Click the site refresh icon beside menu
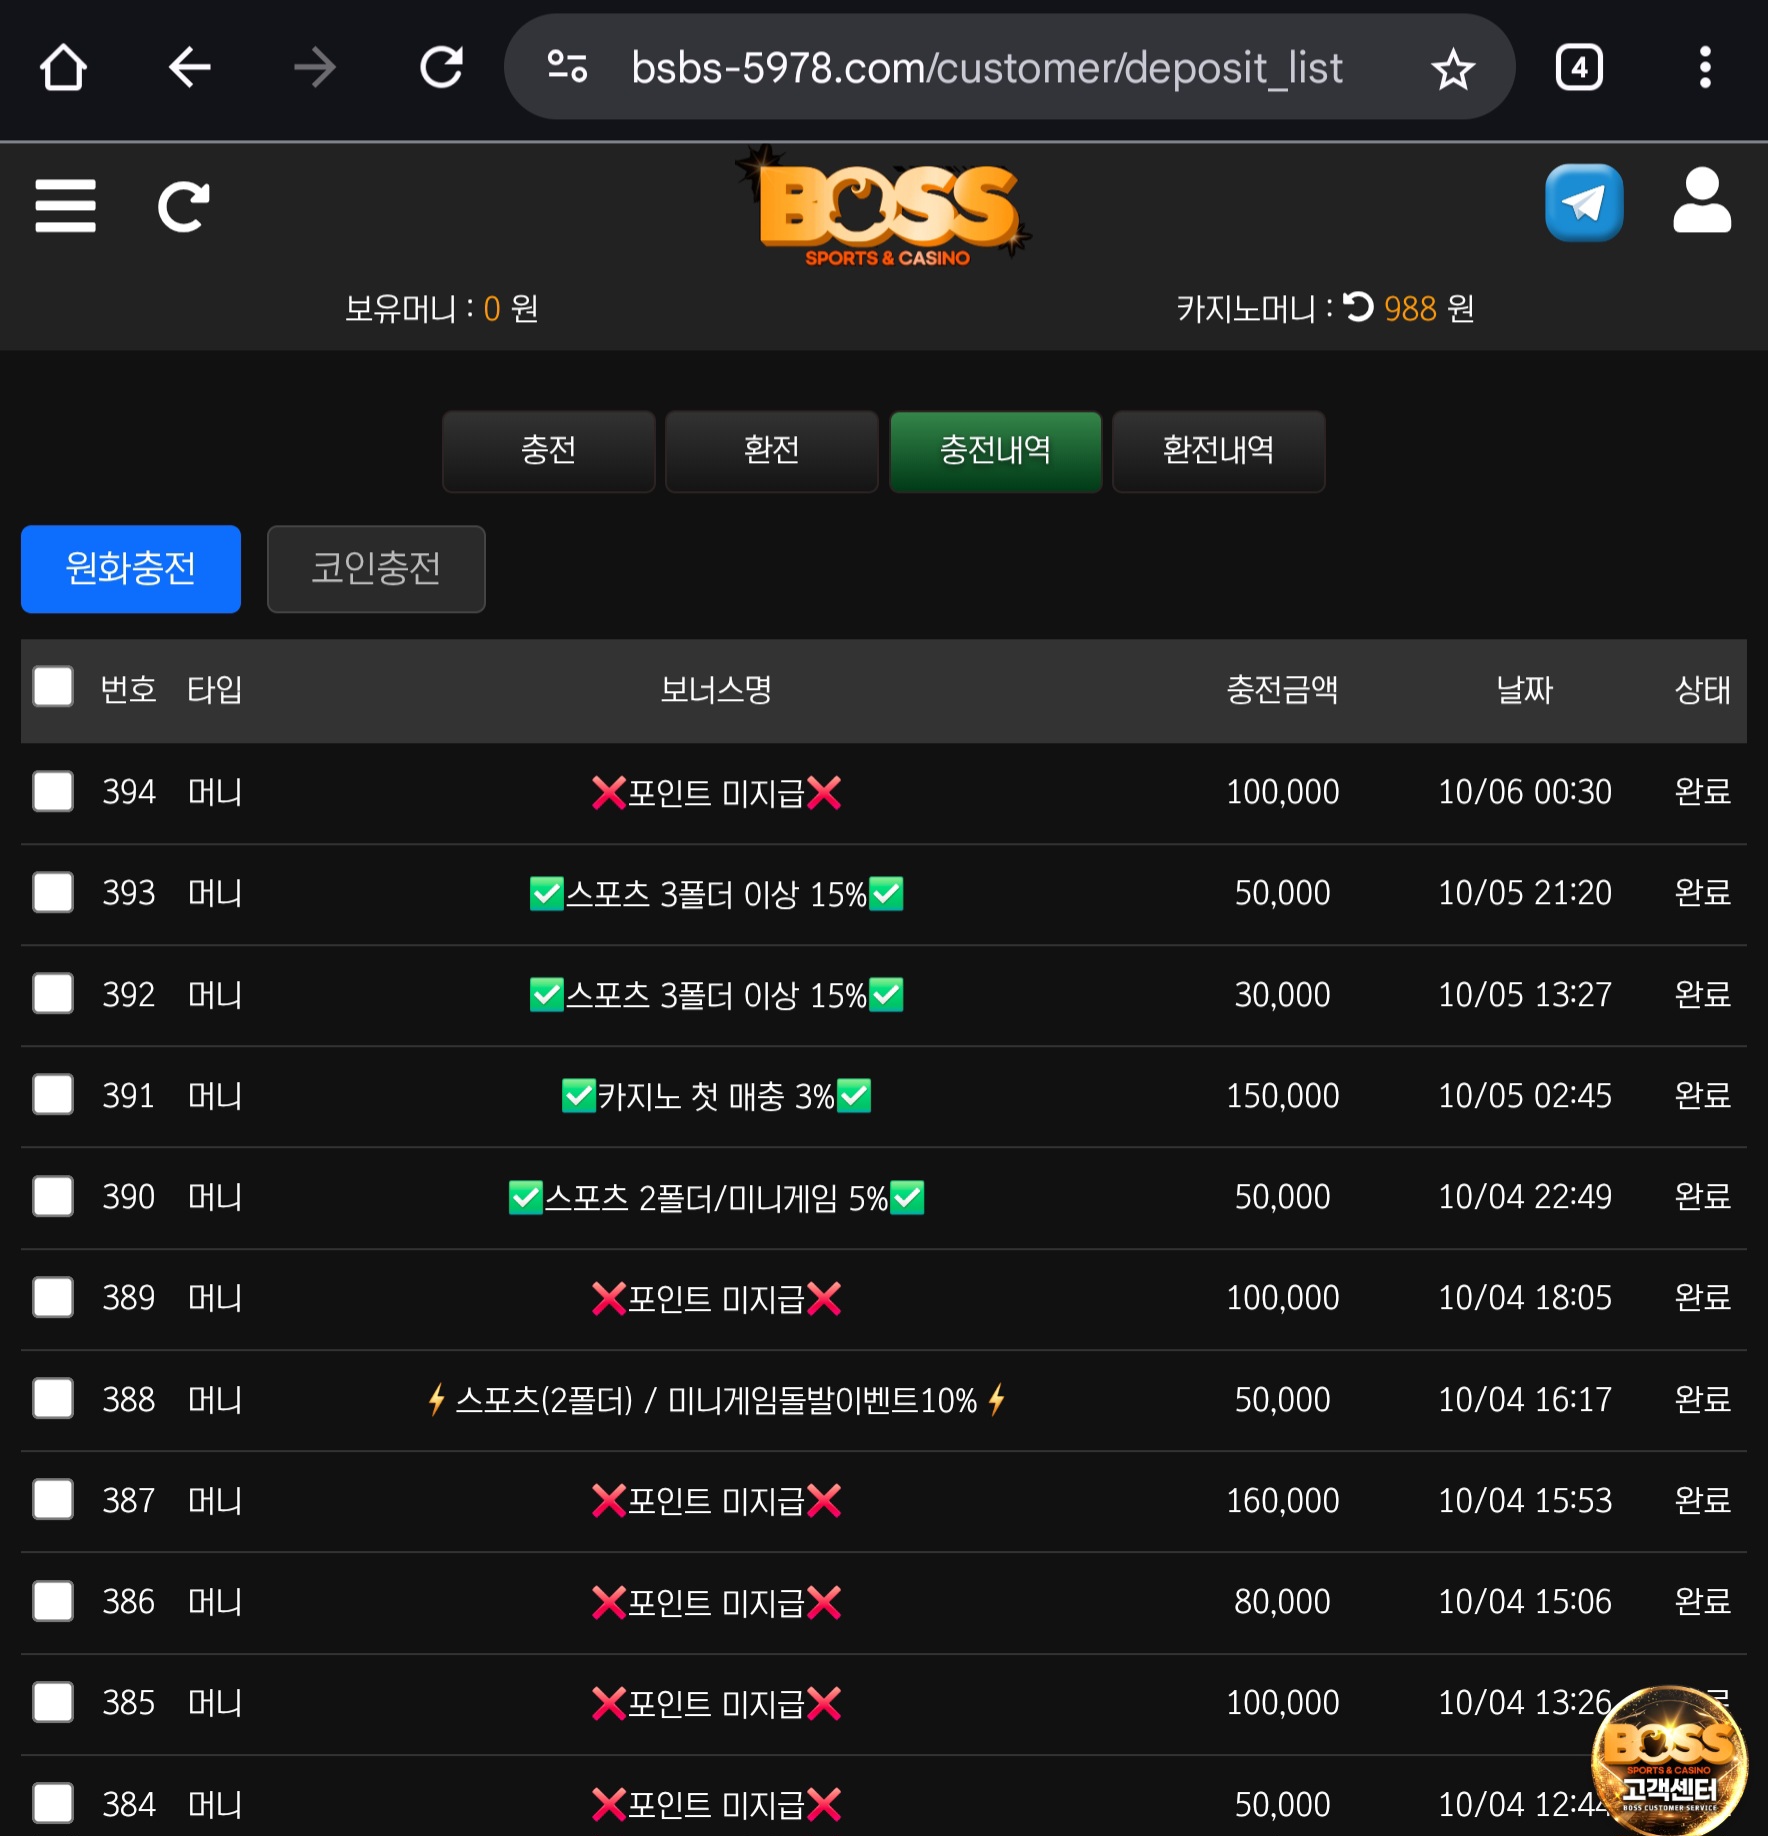Viewport: 1768px width, 1836px height. point(184,207)
